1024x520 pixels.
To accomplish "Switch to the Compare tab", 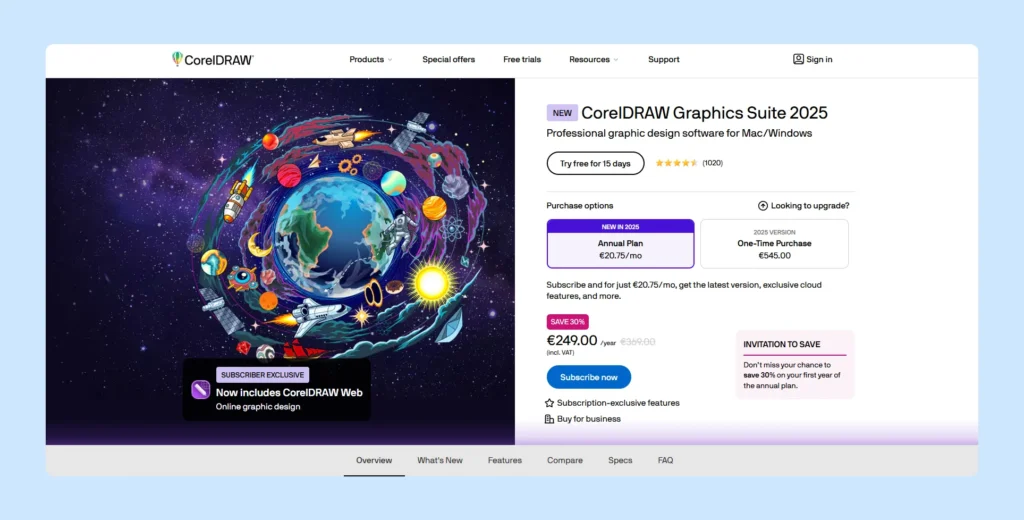I will tap(565, 461).
